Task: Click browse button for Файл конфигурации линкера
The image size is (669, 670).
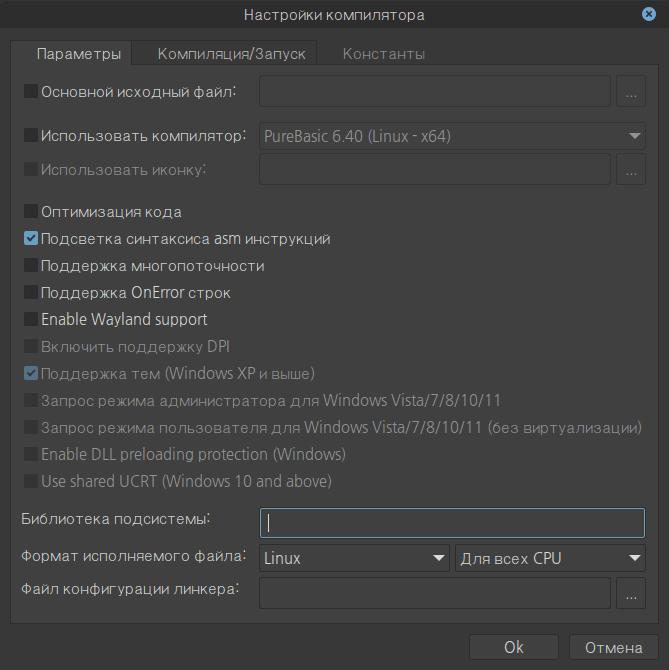Action: pyautogui.click(x=630, y=594)
